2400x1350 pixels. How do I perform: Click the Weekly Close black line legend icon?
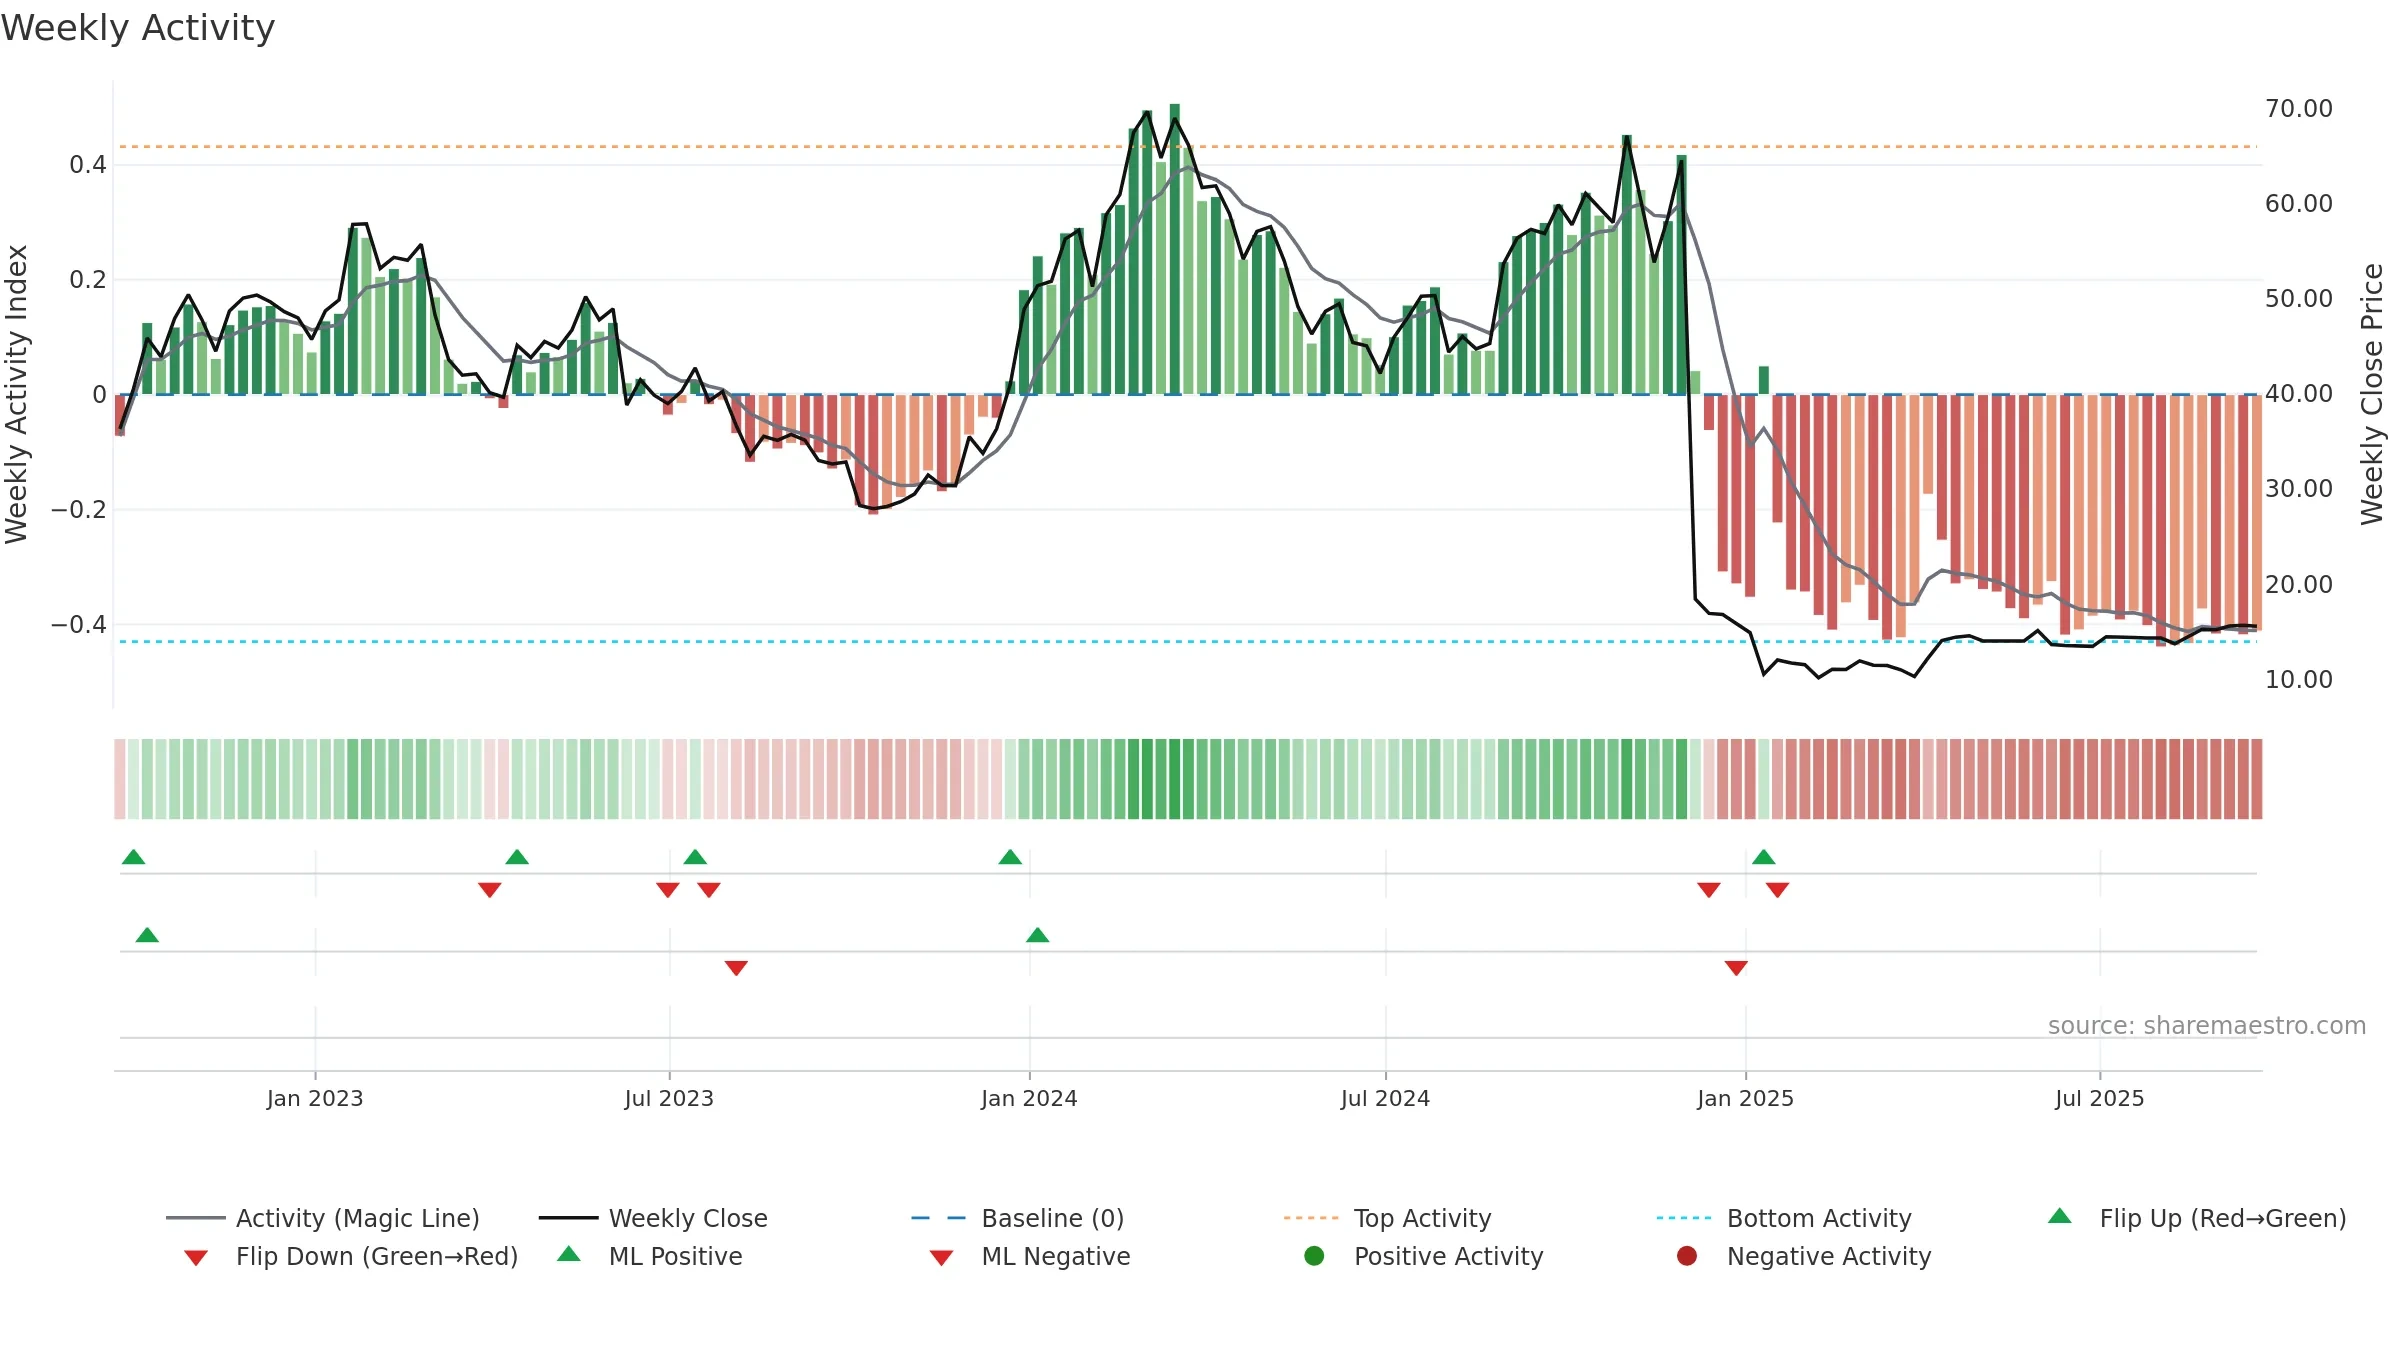[x=568, y=1218]
